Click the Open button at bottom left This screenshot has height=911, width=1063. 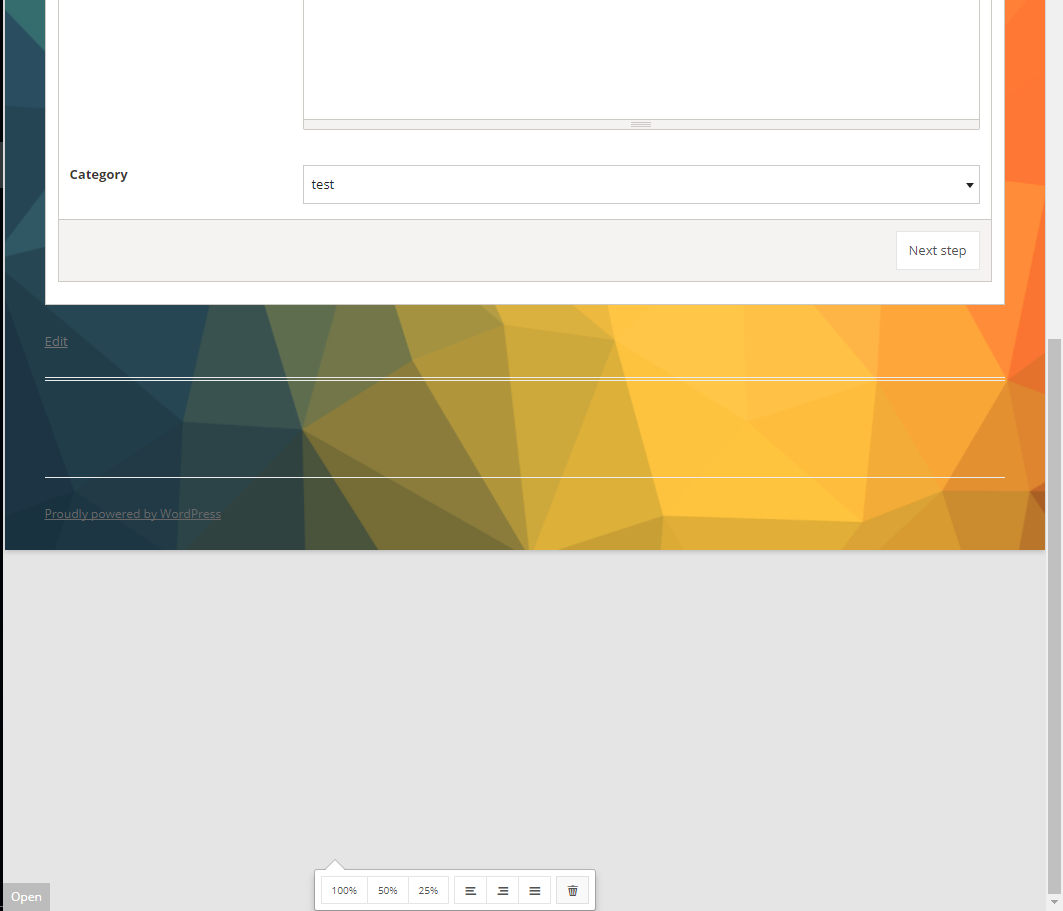tap(26, 897)
